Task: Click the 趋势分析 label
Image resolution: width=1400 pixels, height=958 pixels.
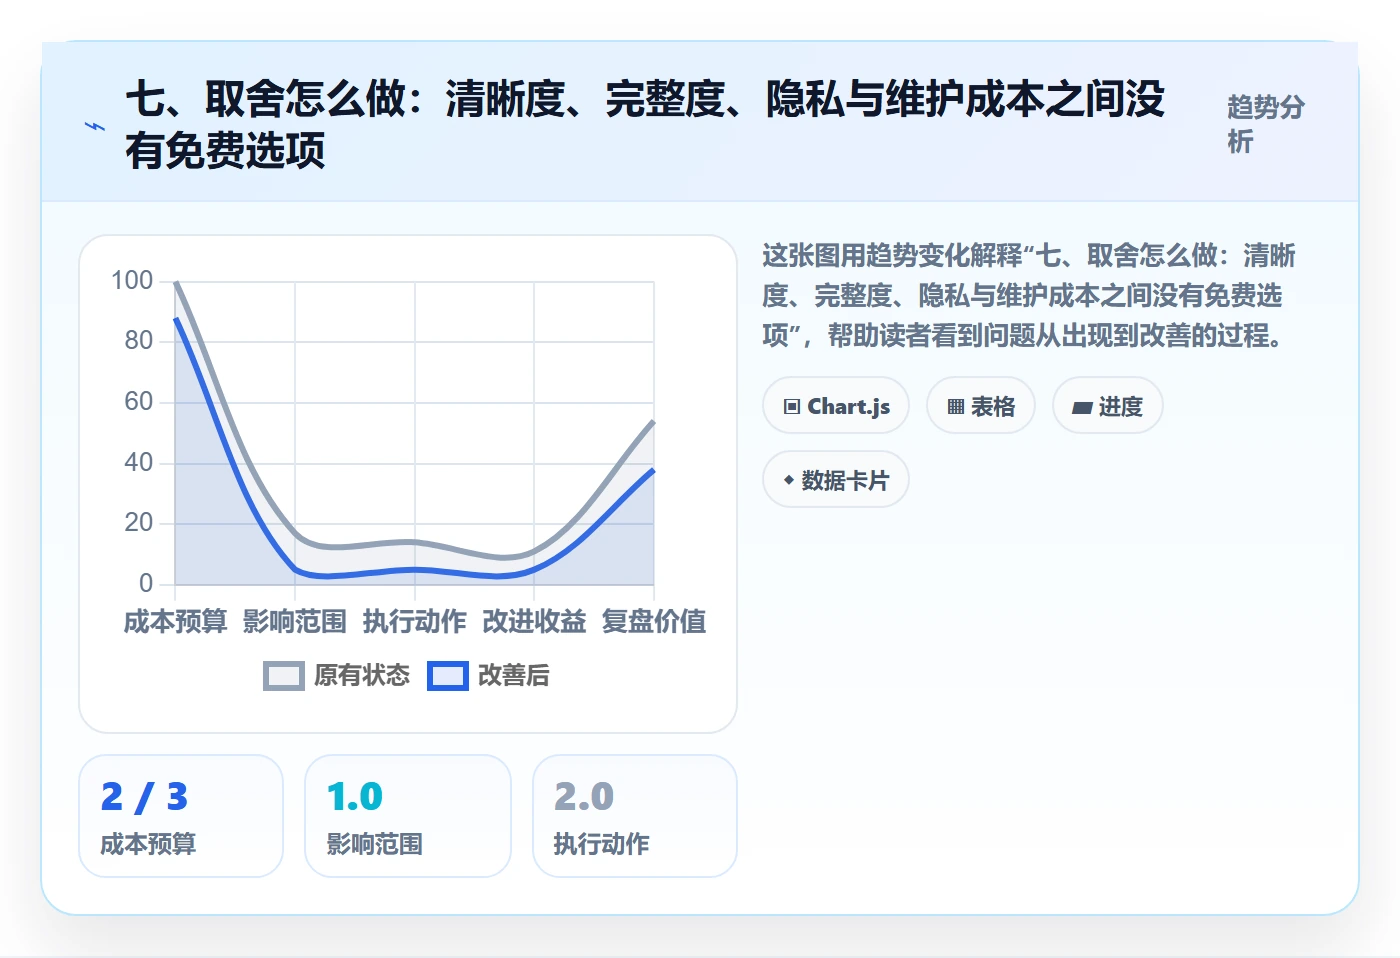Action: coord(1266,124)
